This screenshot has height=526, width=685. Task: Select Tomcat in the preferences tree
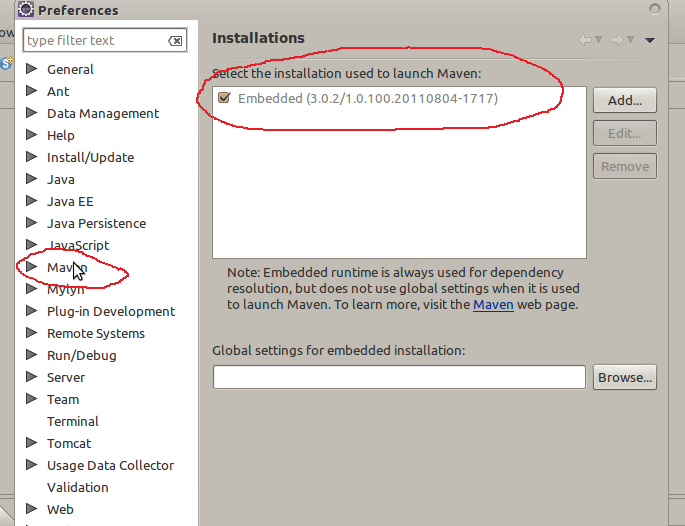[69, 443]
